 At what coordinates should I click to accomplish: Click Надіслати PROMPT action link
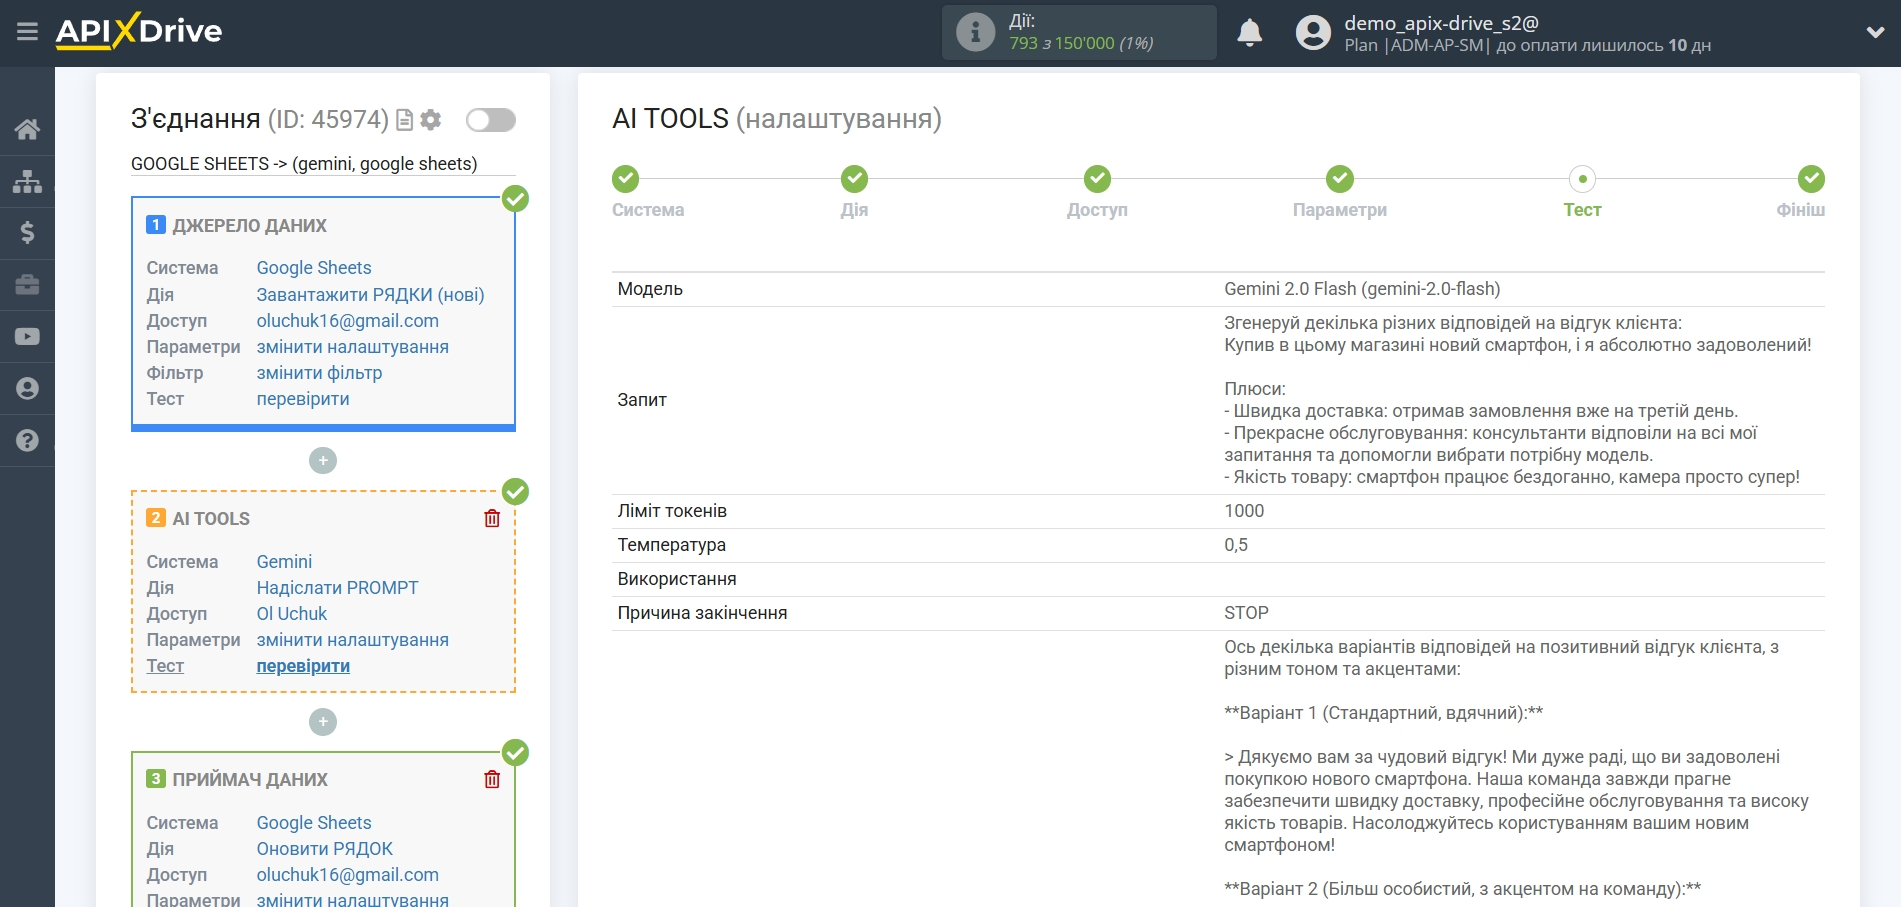coord(337,588)
